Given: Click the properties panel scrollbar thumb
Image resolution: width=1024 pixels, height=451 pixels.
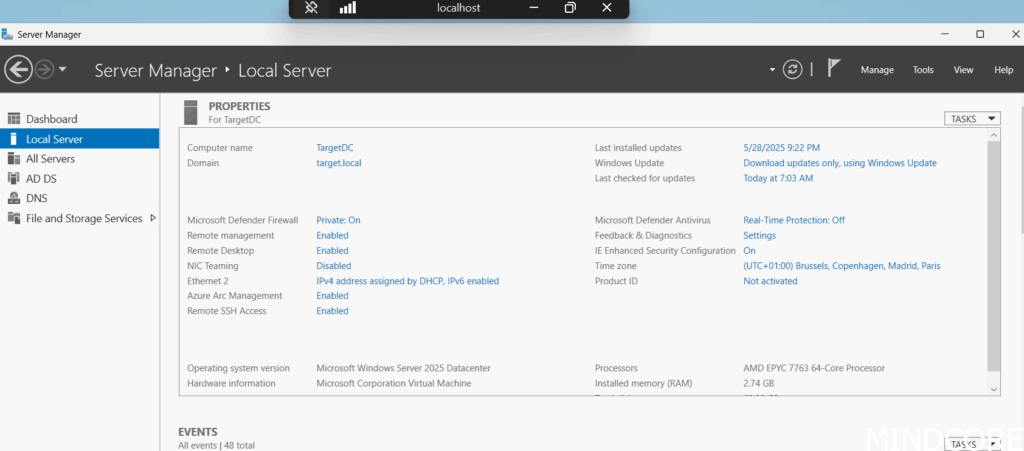Looking at the screenshot, I should [x=993, y=255].
